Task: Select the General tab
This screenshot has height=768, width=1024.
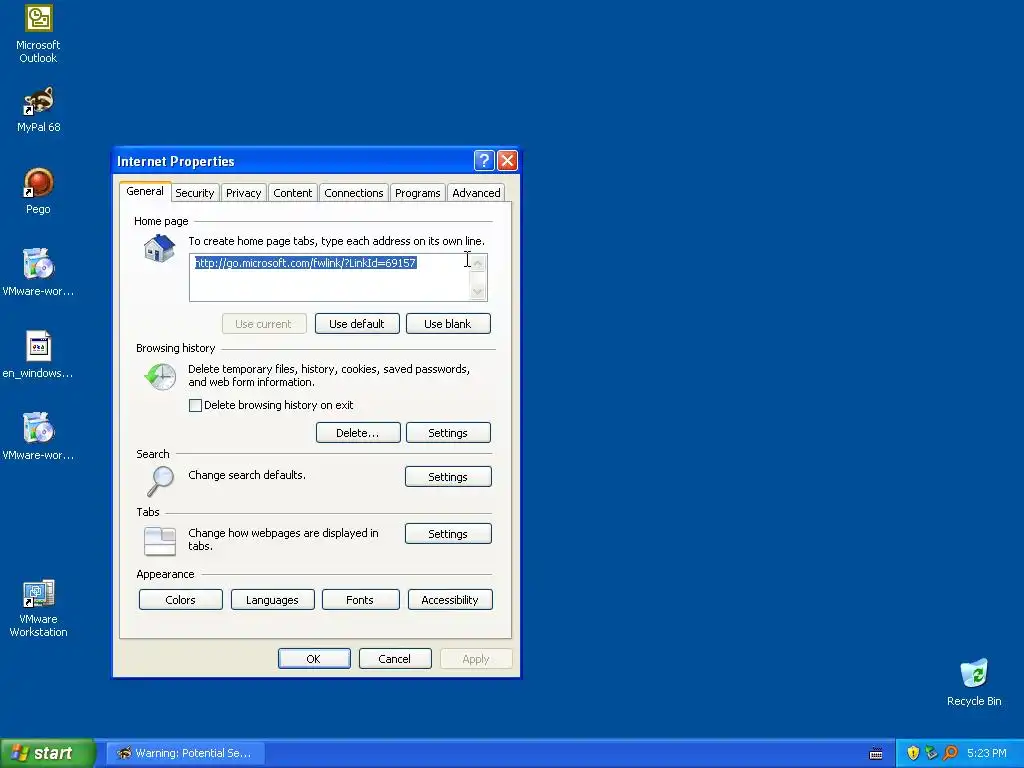Action: [x=145, y=191]
